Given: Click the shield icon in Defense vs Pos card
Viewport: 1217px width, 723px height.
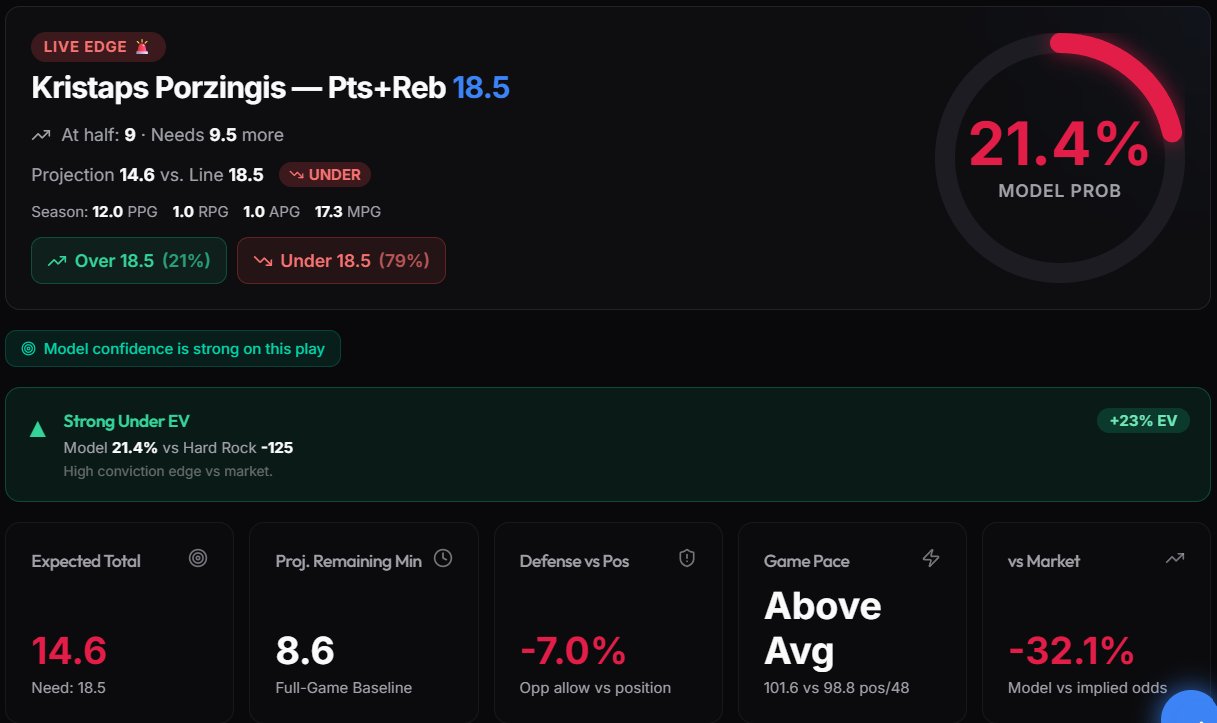Looking at the screenshot, I should click(687, 559).
